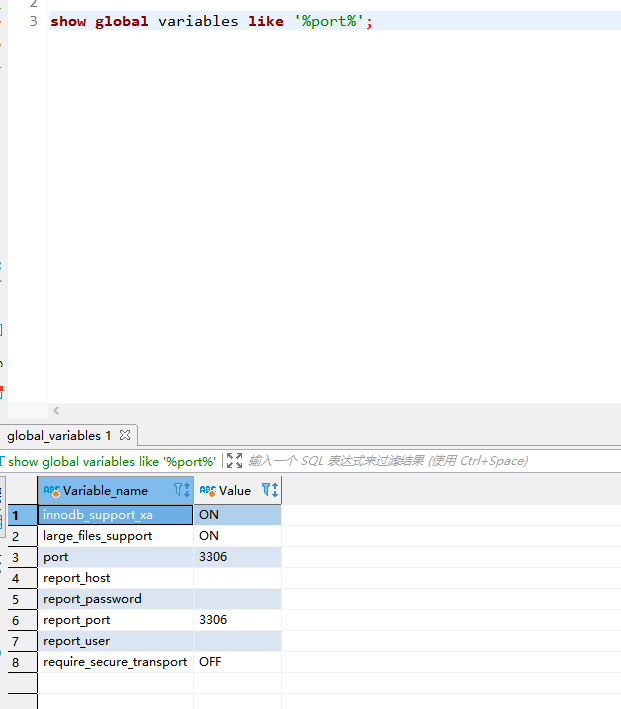This screenshot has width=621, height=709.
Task: Select the ON value for large_files_support
Action: [x=237, y=536]
